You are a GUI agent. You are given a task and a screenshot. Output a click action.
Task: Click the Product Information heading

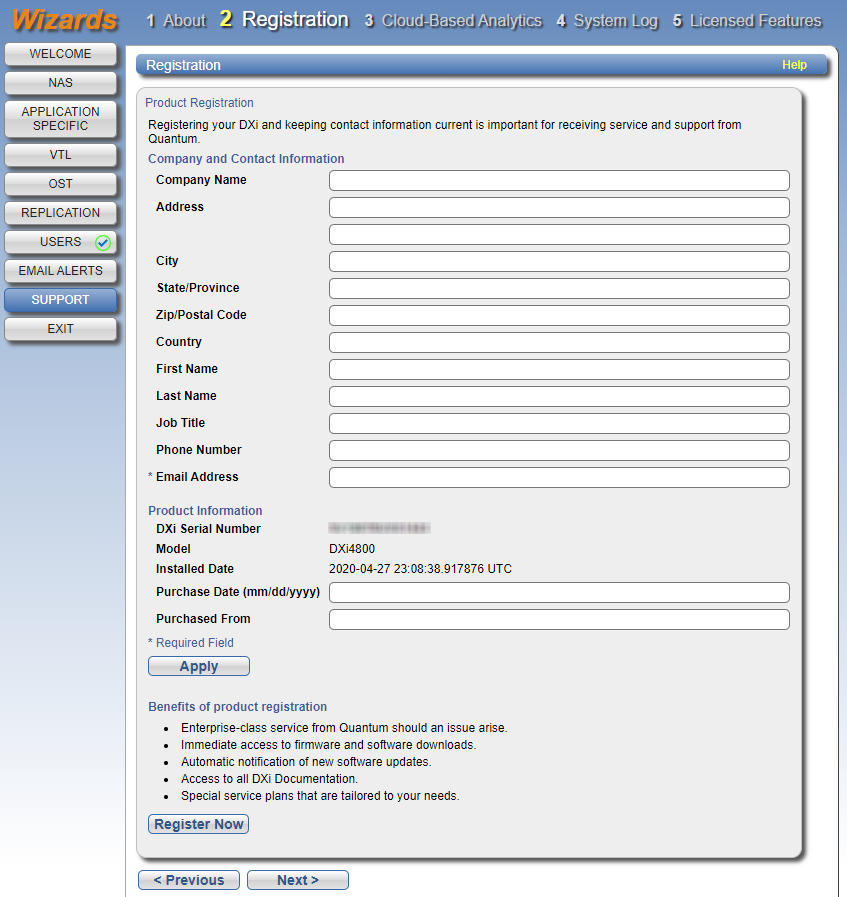tap(205, 511)
